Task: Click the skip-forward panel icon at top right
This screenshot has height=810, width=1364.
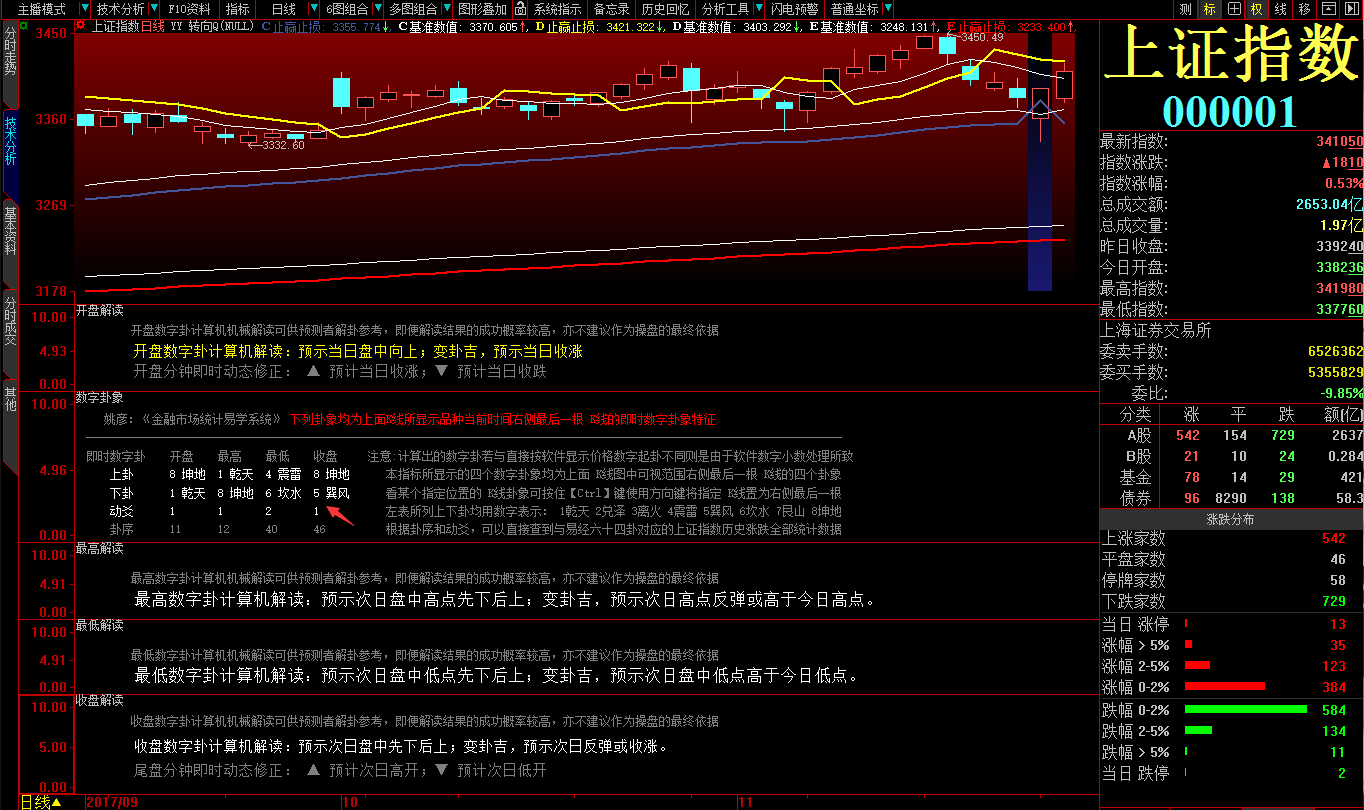Action: coord(1351,9)
